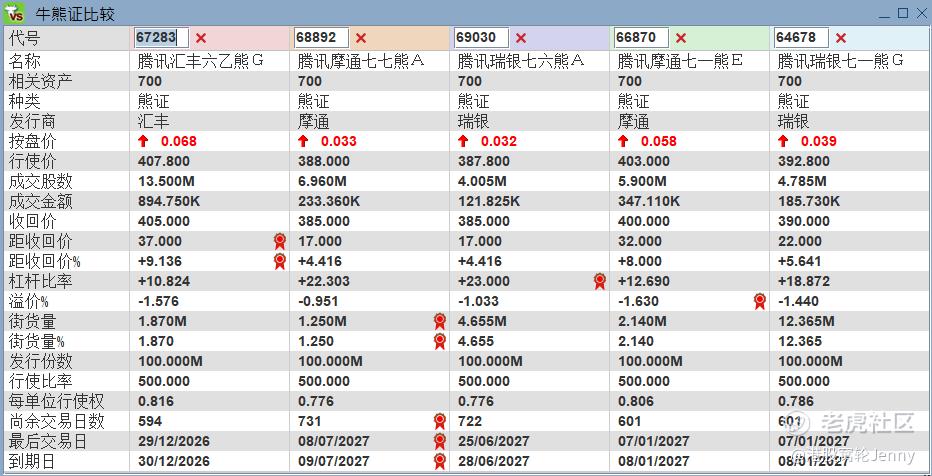Click the award ribbon beside +9.136 距收回价%
The image size is (932, 476).
tap(280, 261)
